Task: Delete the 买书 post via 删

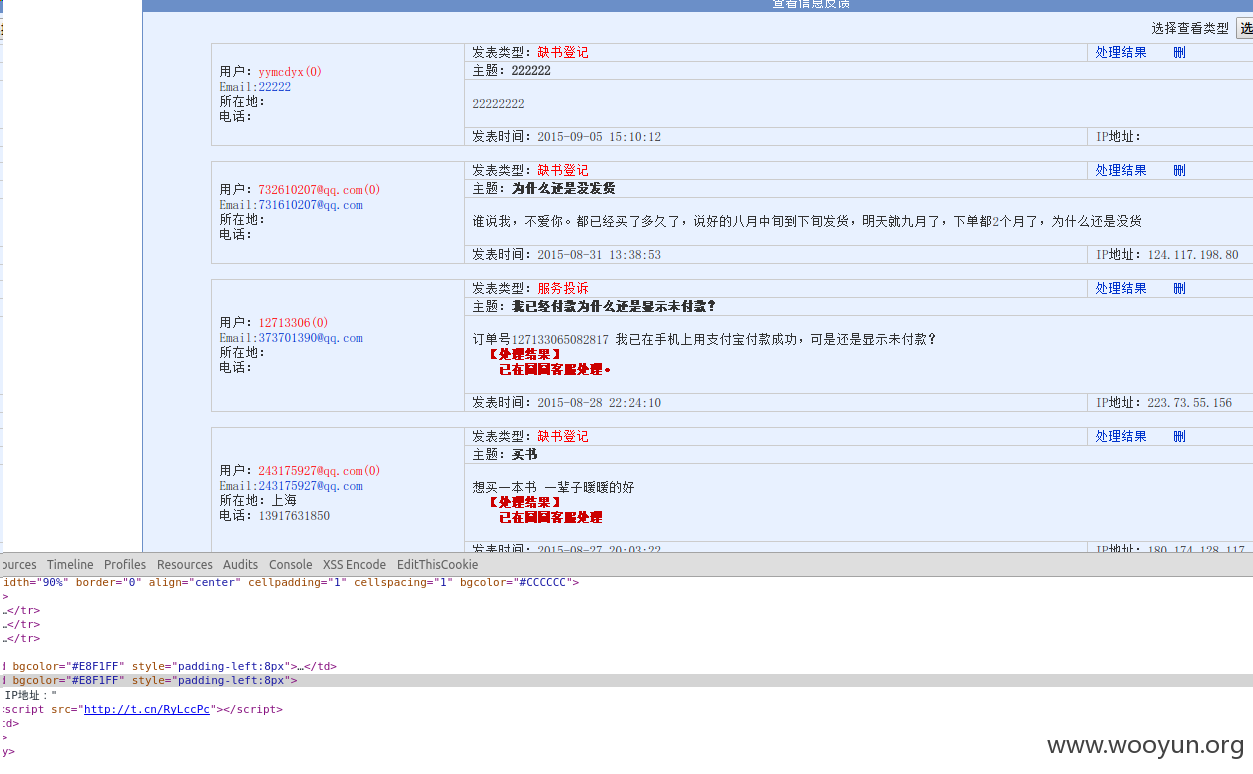Action: [x=1179, y=436]
